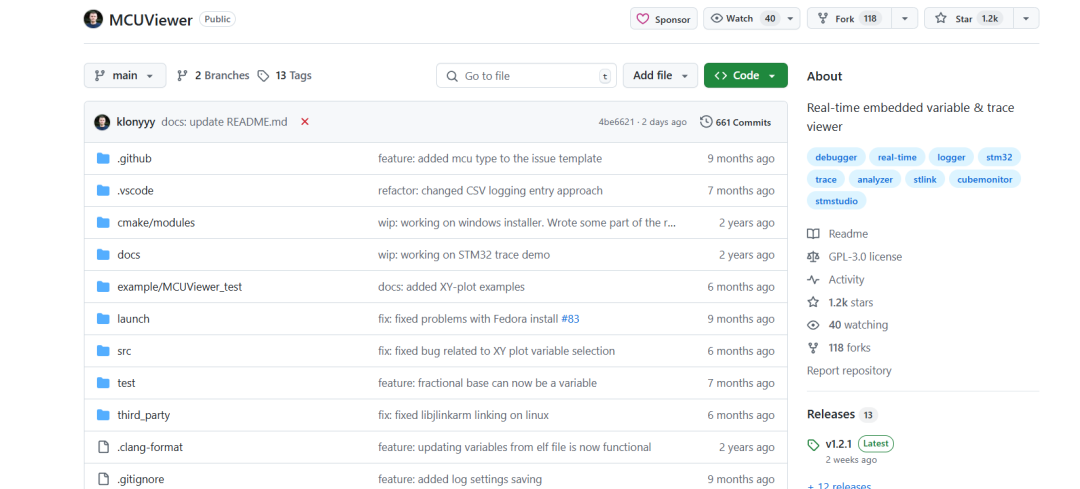Viewport: 1080px width, 489px height.
Task: Click the v1.2.1 release tag icon
Action: click(x=813, y=444)
